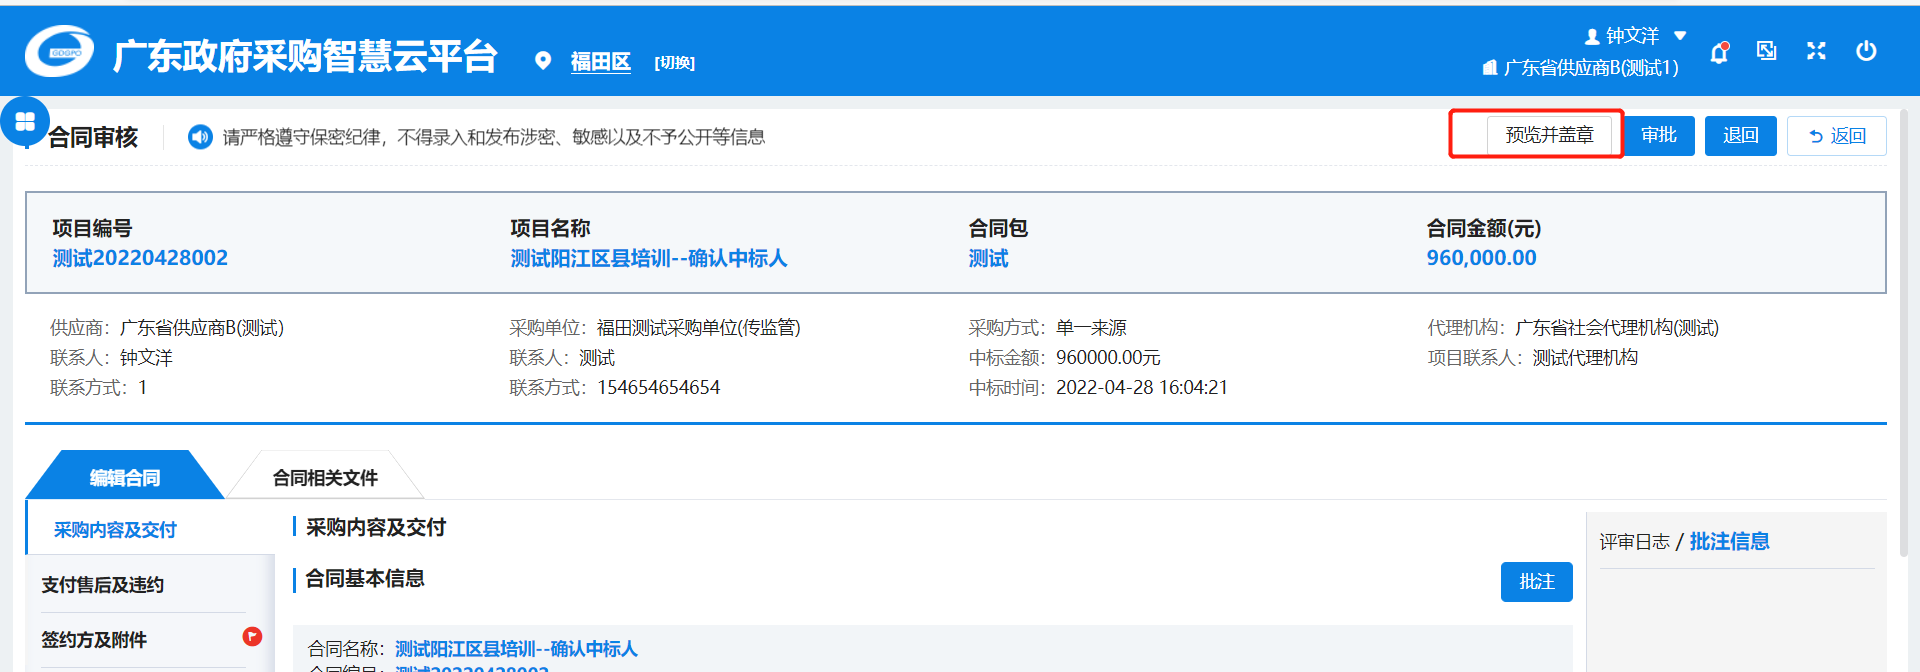Switch to the 合同相关文件 tab
The image size is (1920, 672).
pos(325,478)
